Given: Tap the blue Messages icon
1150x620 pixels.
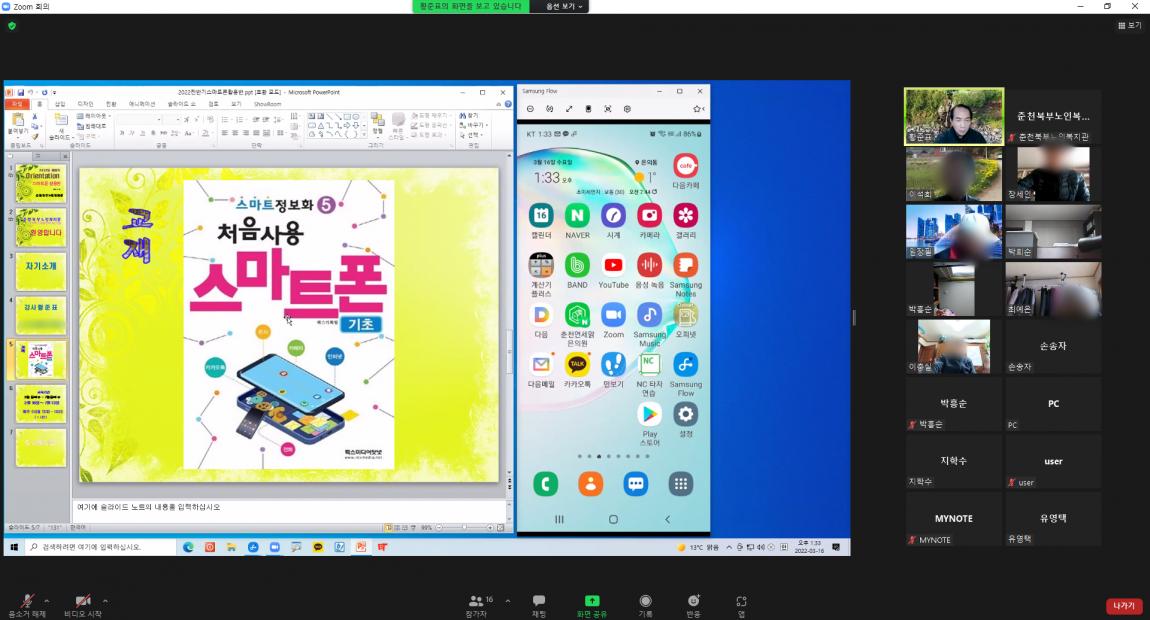Looking at the screenshot, I should click(635, 484).
